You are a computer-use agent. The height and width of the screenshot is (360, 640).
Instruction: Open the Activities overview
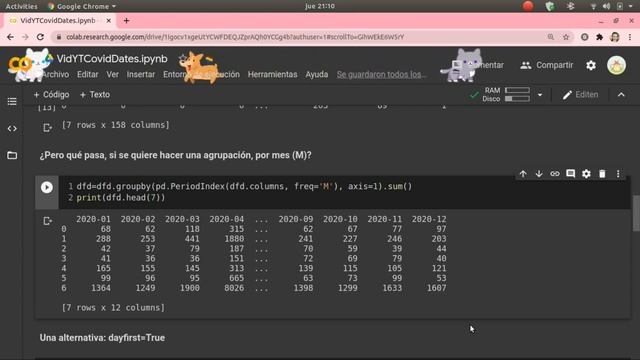(21, 6)
